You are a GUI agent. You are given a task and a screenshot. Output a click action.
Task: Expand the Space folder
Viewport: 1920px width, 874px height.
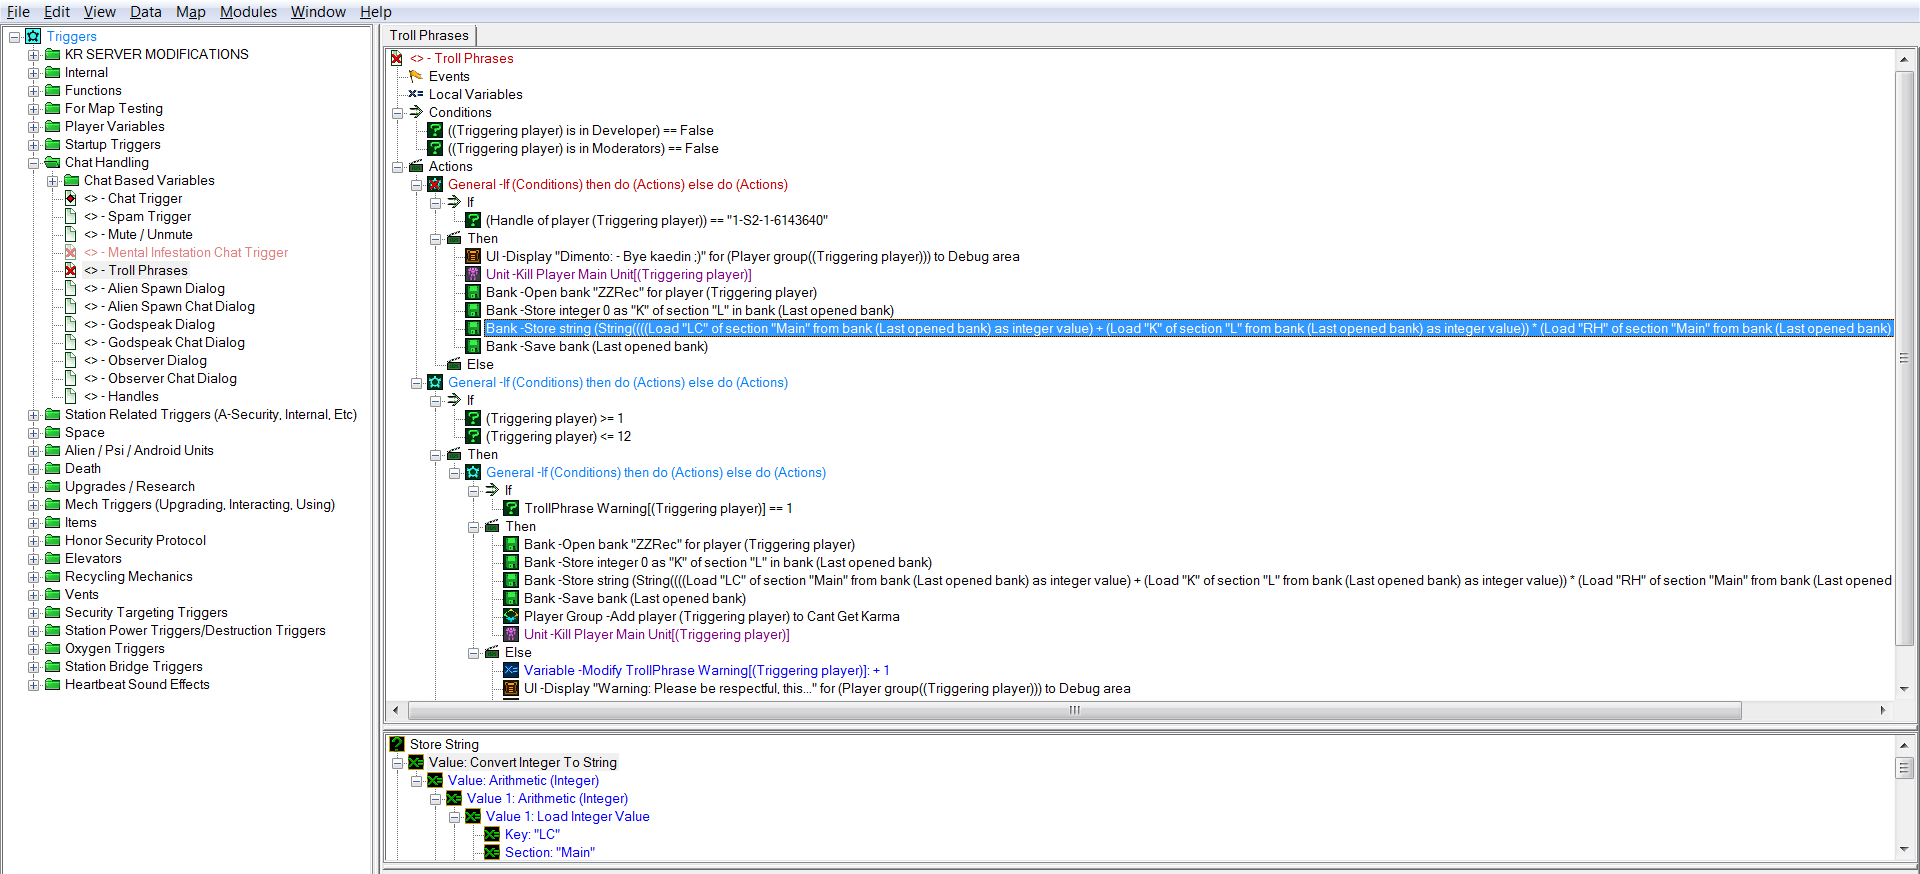point(33,433)
